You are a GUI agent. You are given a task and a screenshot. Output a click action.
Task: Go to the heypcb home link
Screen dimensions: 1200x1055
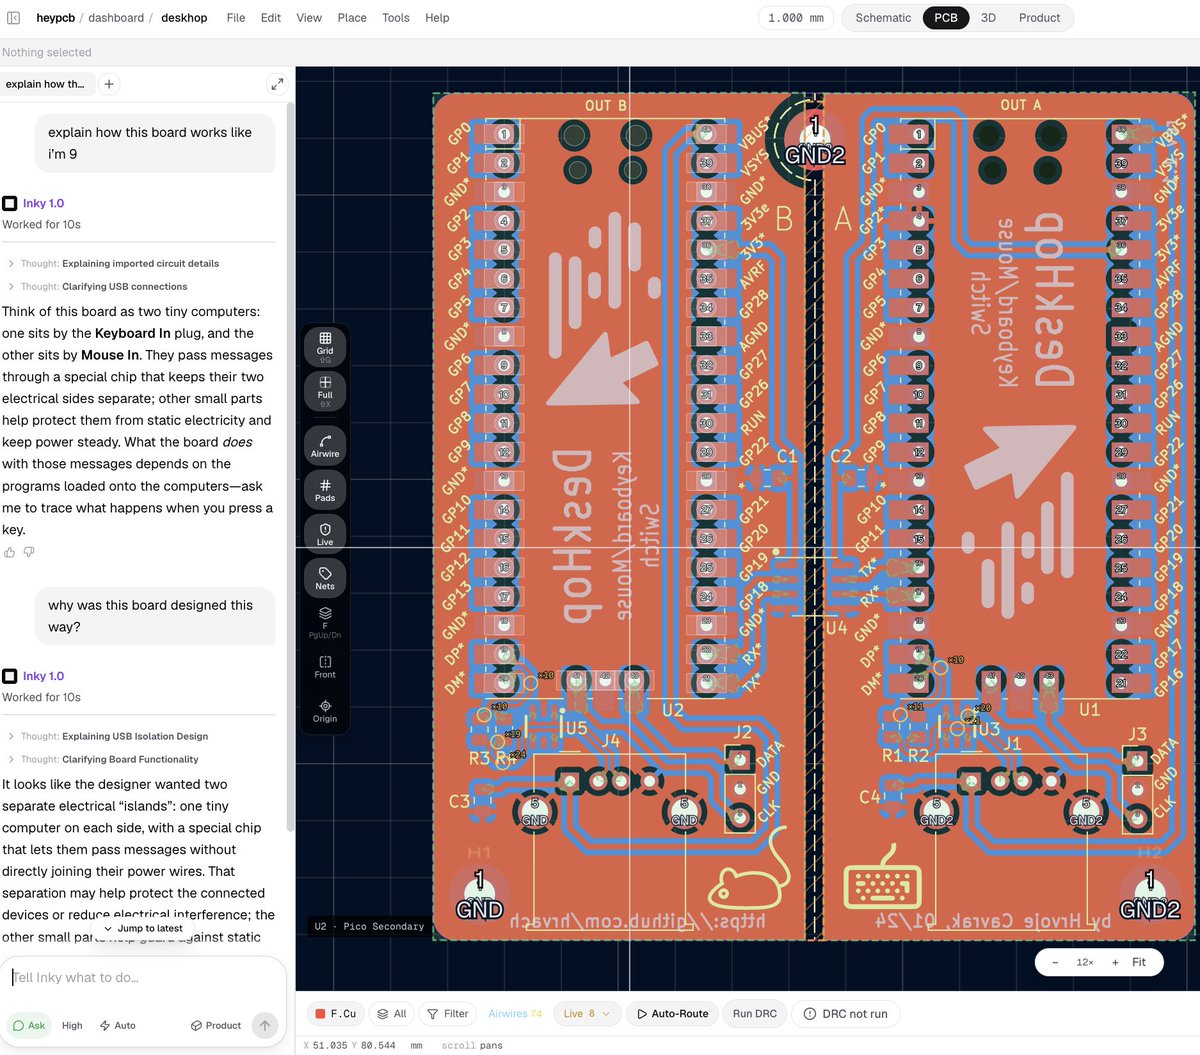[55, 18]
